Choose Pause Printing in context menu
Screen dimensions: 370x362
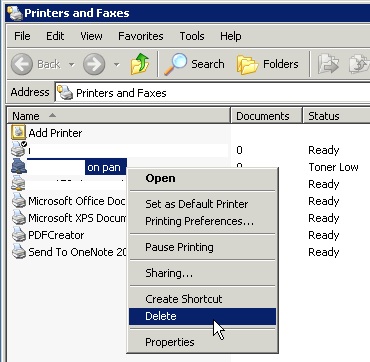[x=202, y=247]
